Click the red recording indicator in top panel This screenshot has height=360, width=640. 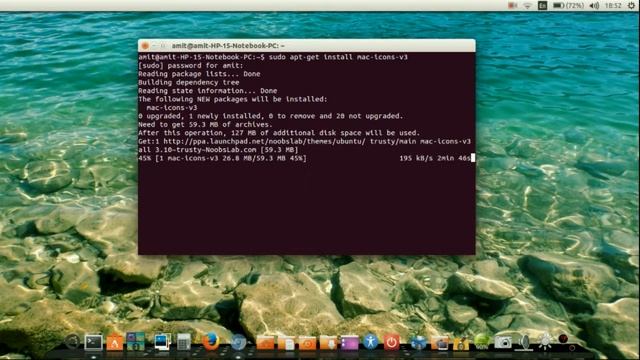click(x=513, y=5)
